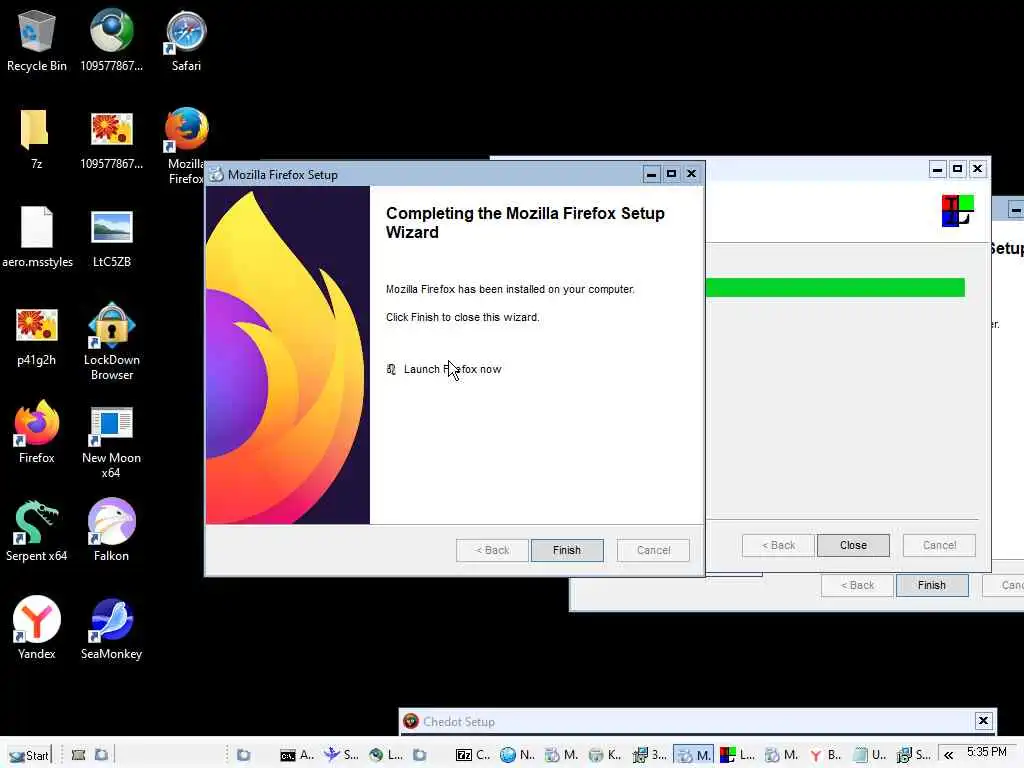The height and width of the screenshot is (768, 1024).
Task: Click the 'Click Finish to close this wizard.' text
Action: 462,317
